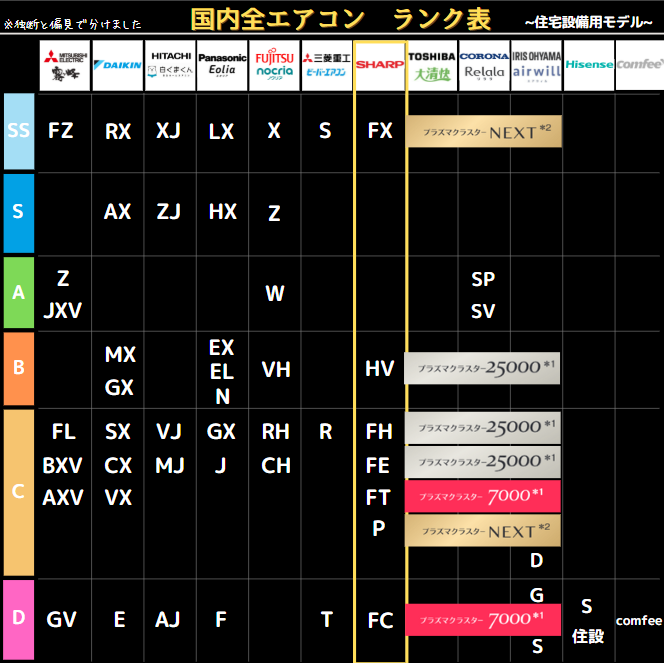Click the プラズマクラスター7000 banner beside FT
Viewport: 664px width, 663px height.
pos(483,496)
